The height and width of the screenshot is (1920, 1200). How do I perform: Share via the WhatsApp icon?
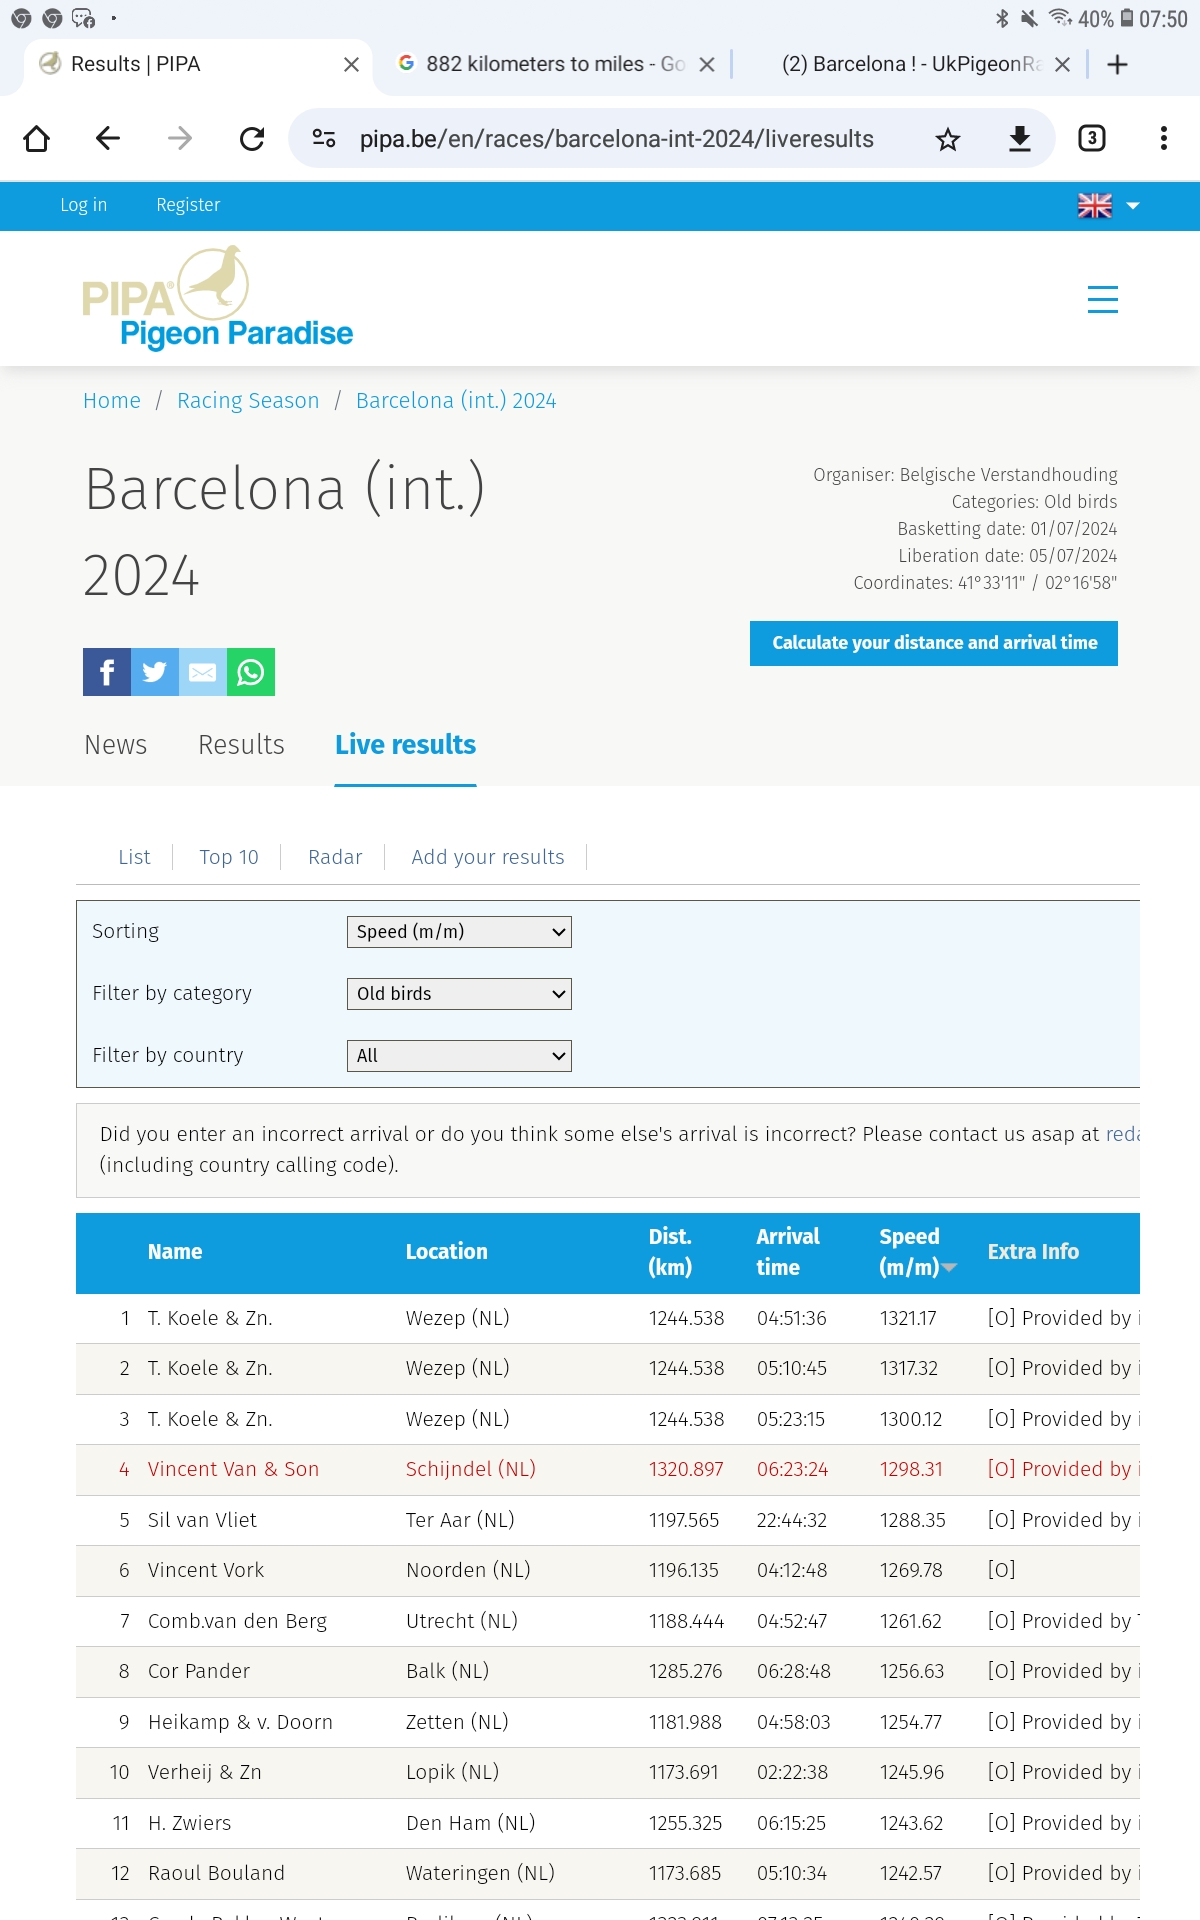point(251,672)
